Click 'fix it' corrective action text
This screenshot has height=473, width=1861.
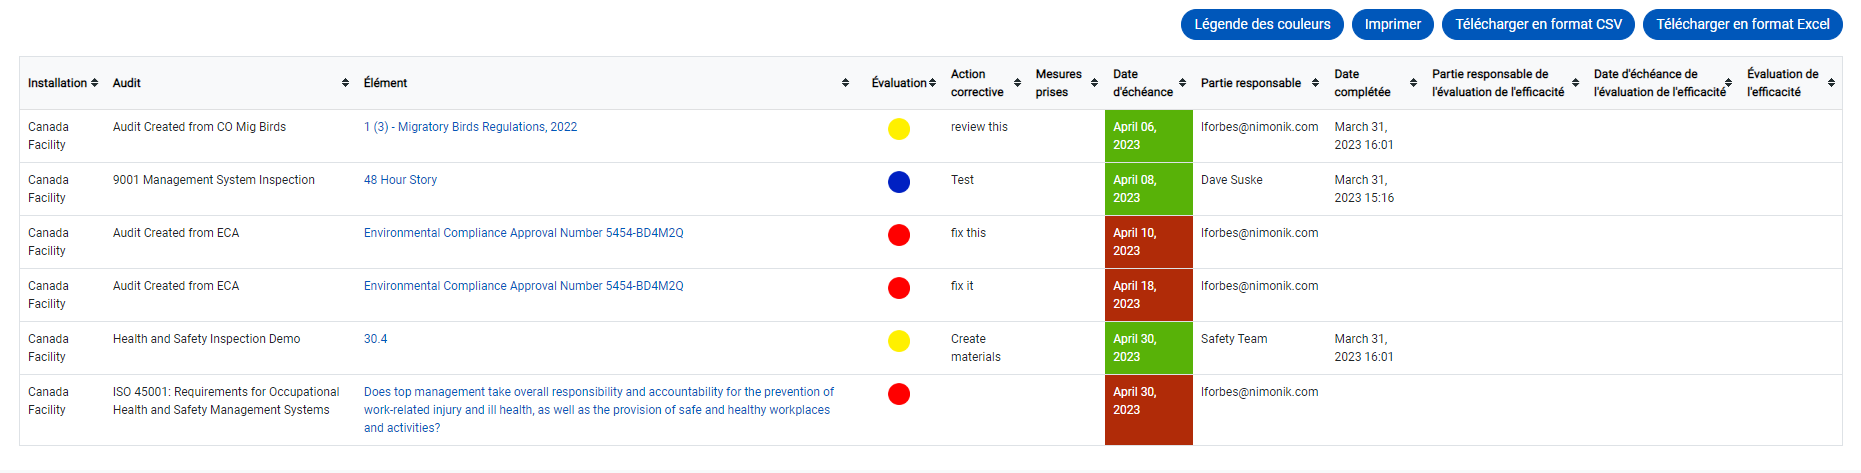[x=962, y=286]
